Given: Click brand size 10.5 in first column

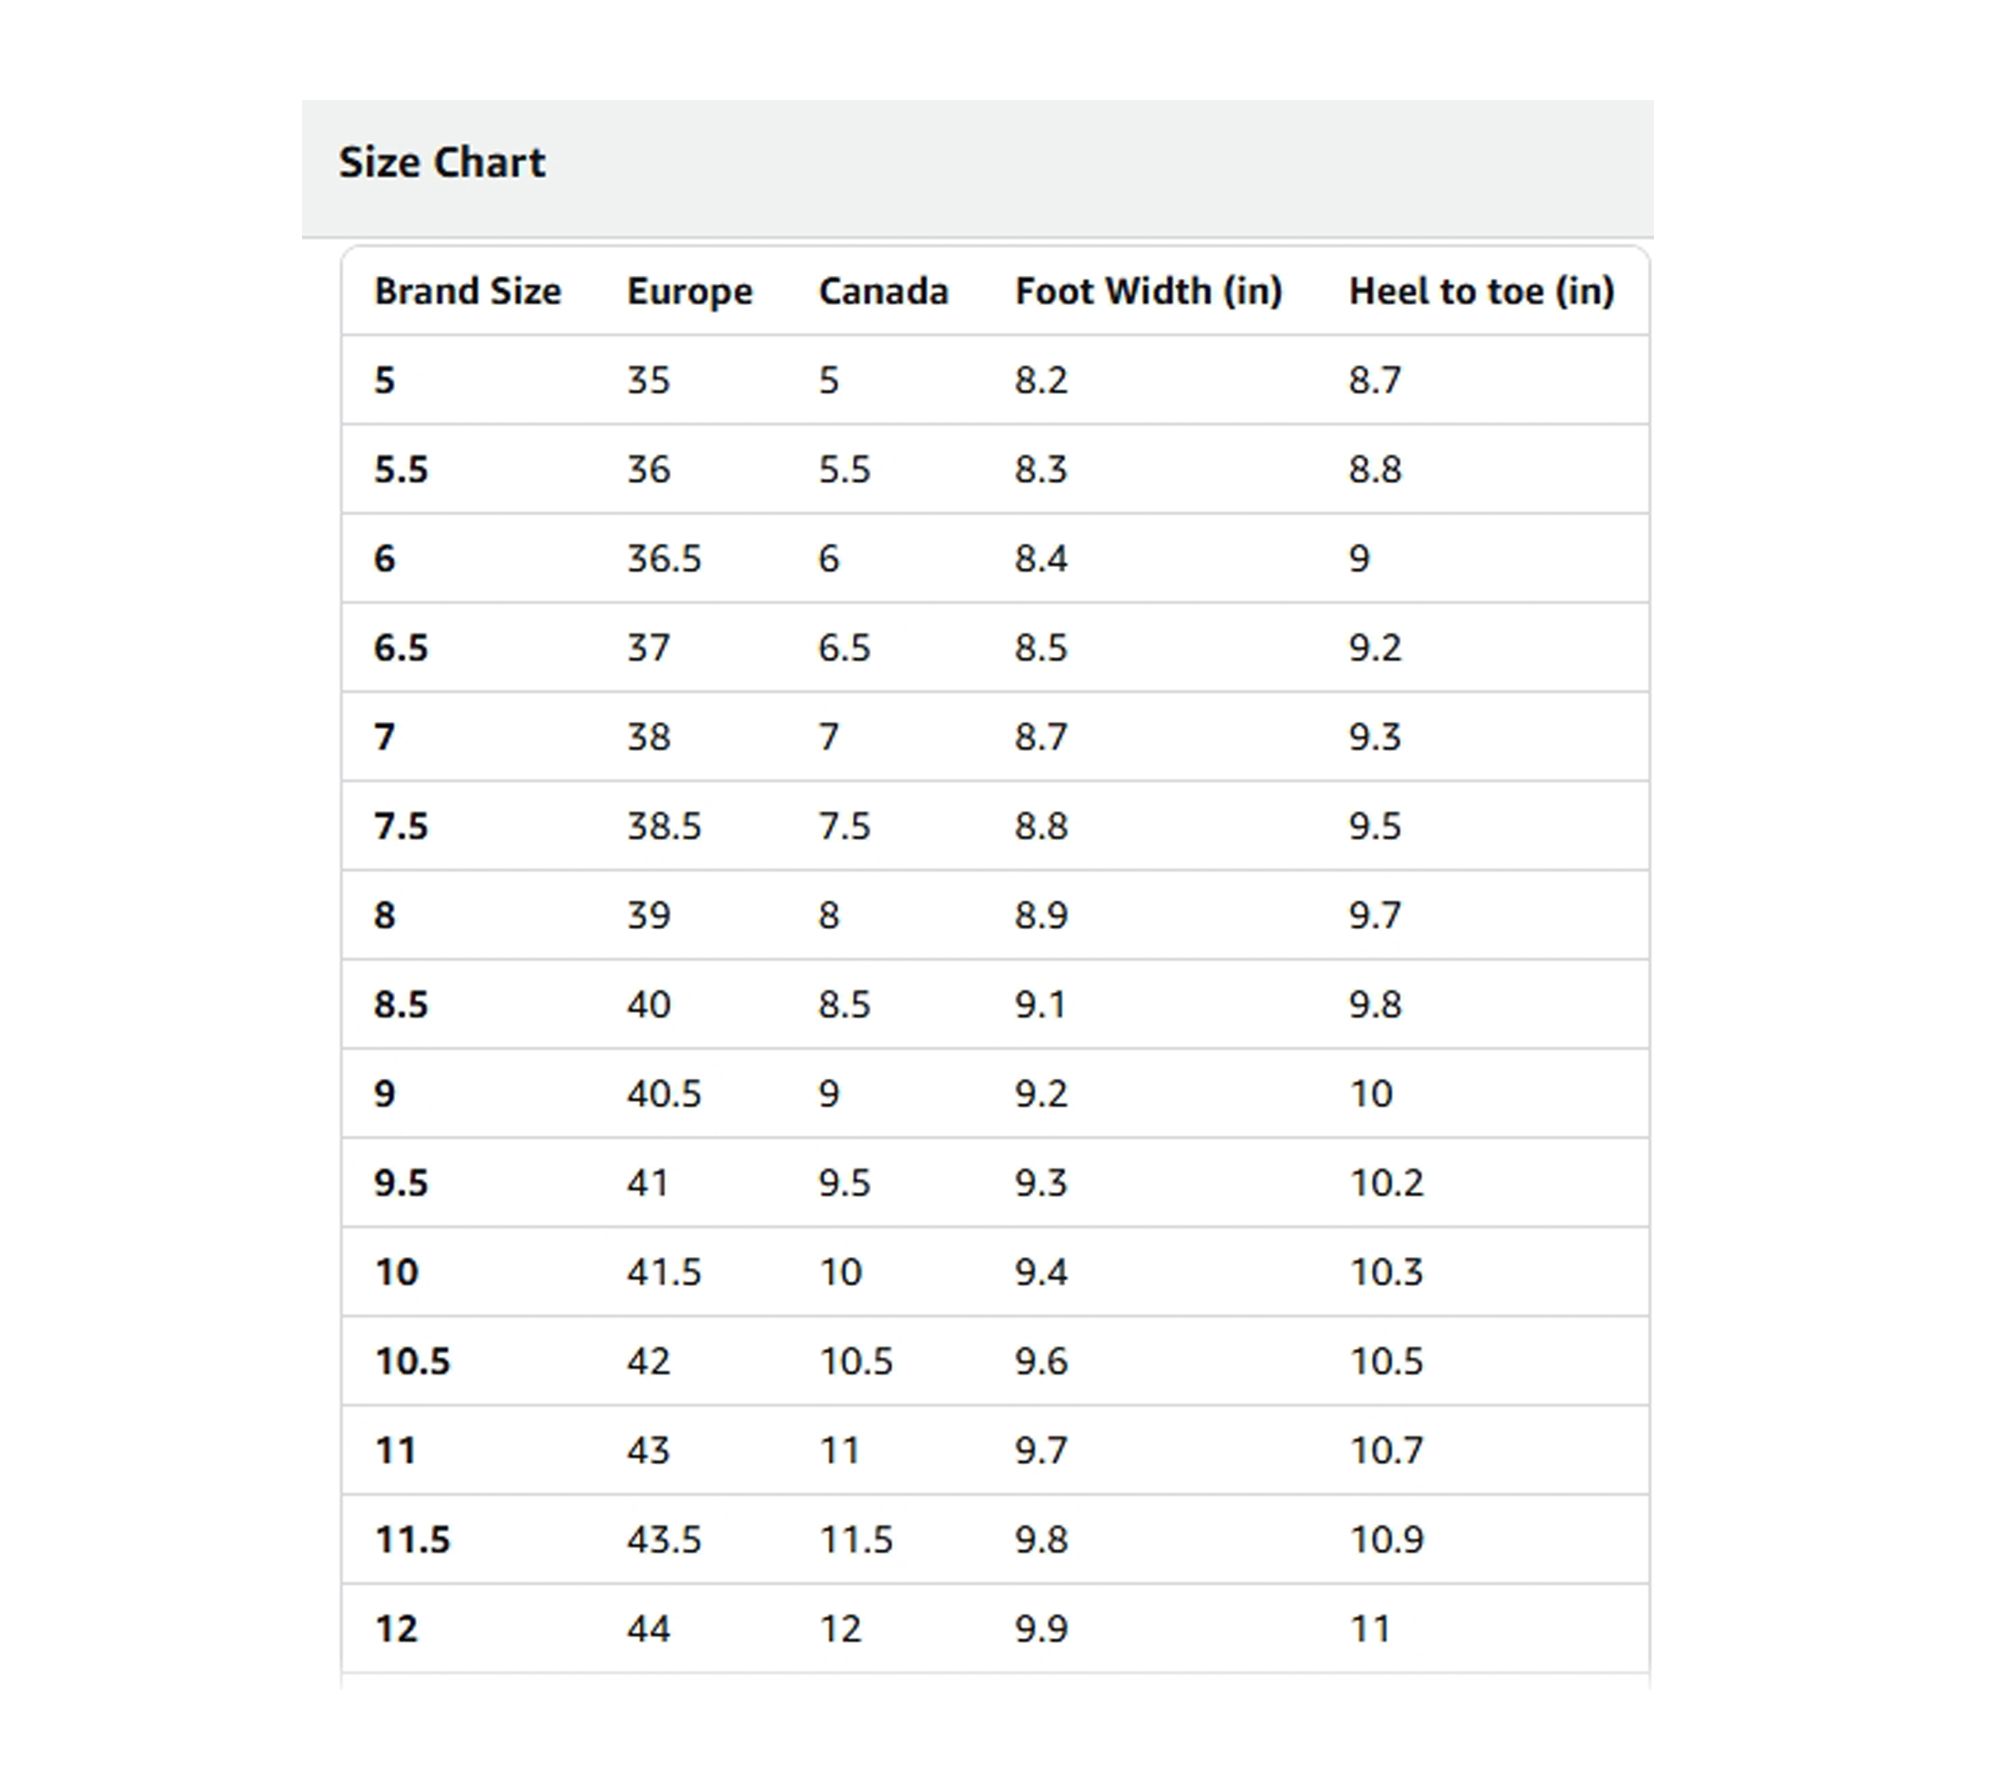Looking at the screenshot, I should click(412, 1361).
